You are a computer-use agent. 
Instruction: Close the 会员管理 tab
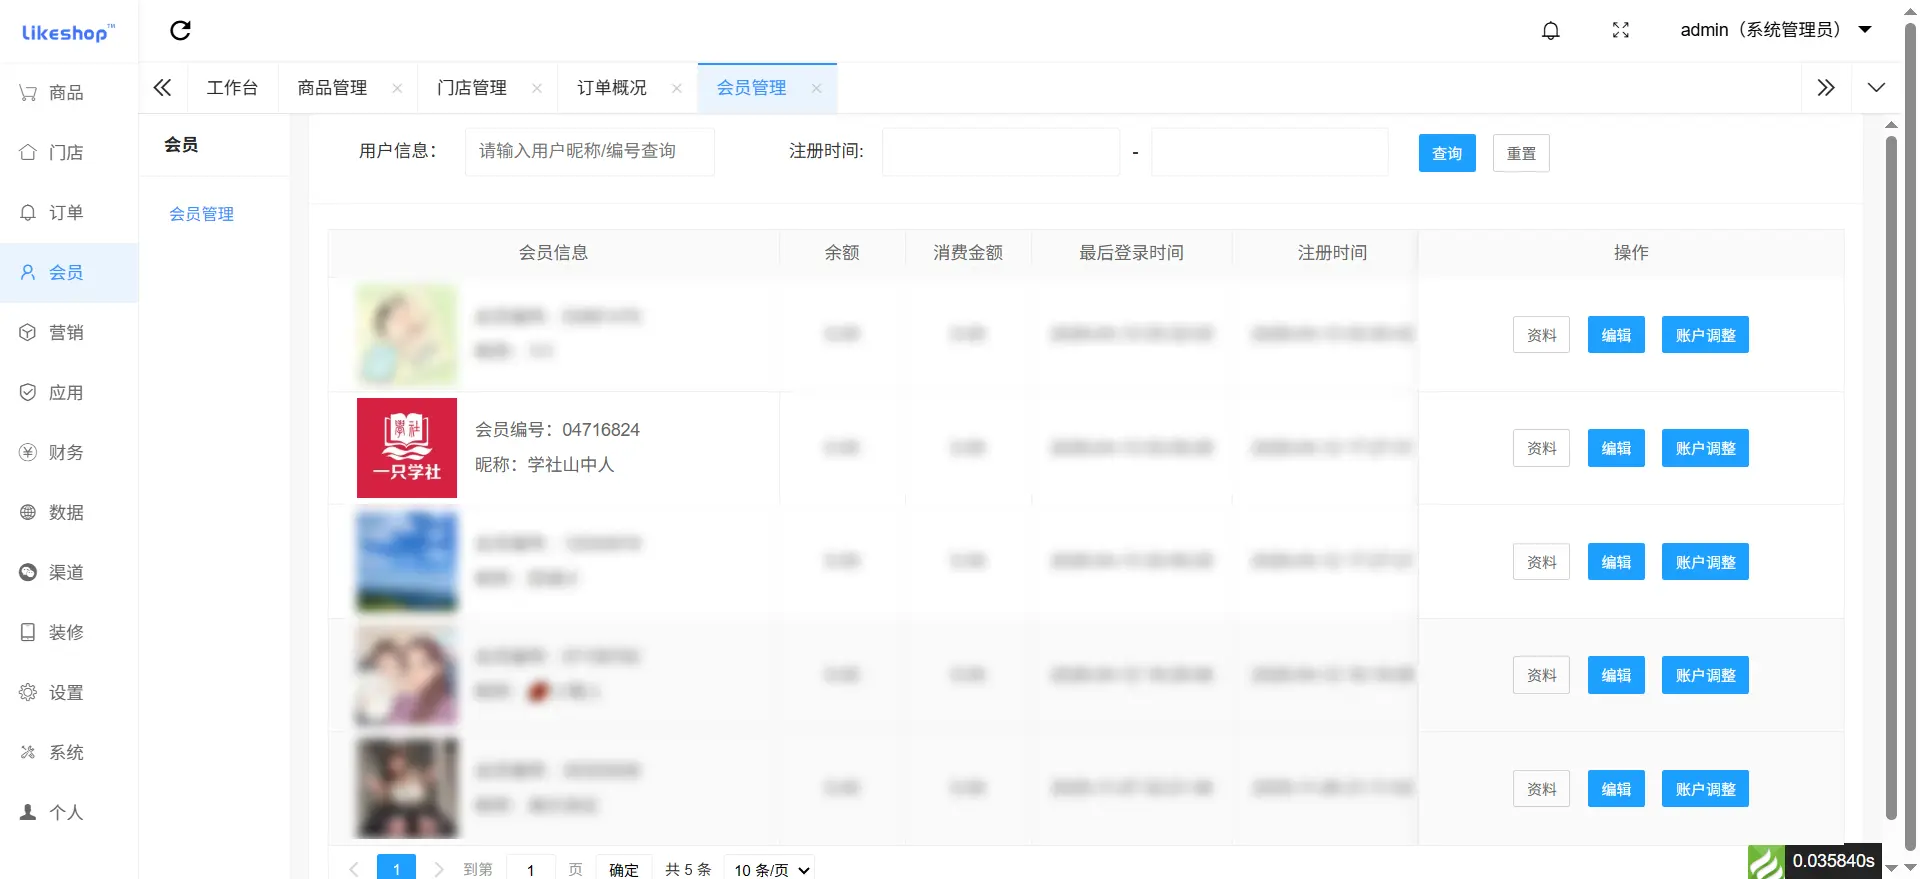pyautogui.click(x=817, y=88)
